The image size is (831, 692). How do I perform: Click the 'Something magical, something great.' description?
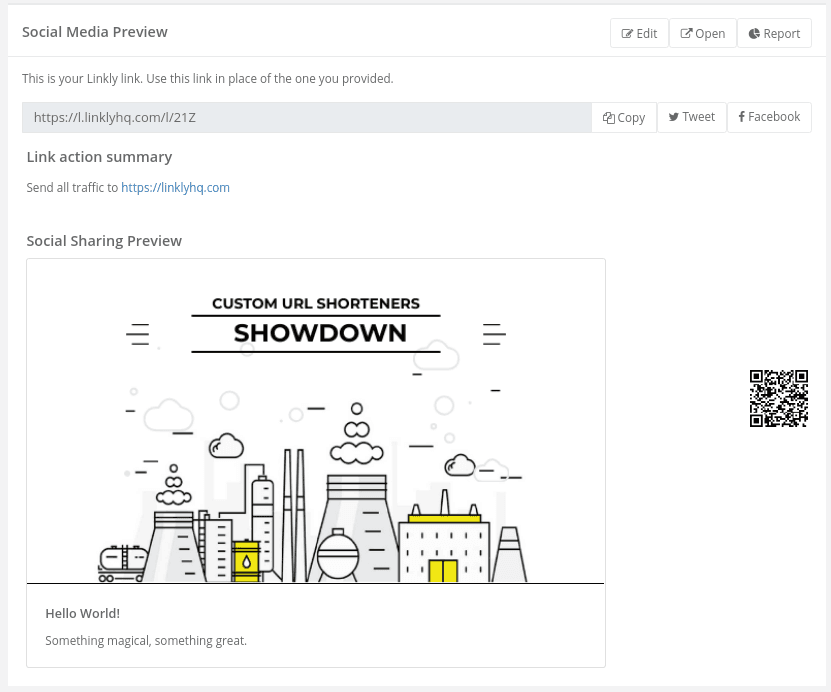pyautogui.click(x=146, y=640)
